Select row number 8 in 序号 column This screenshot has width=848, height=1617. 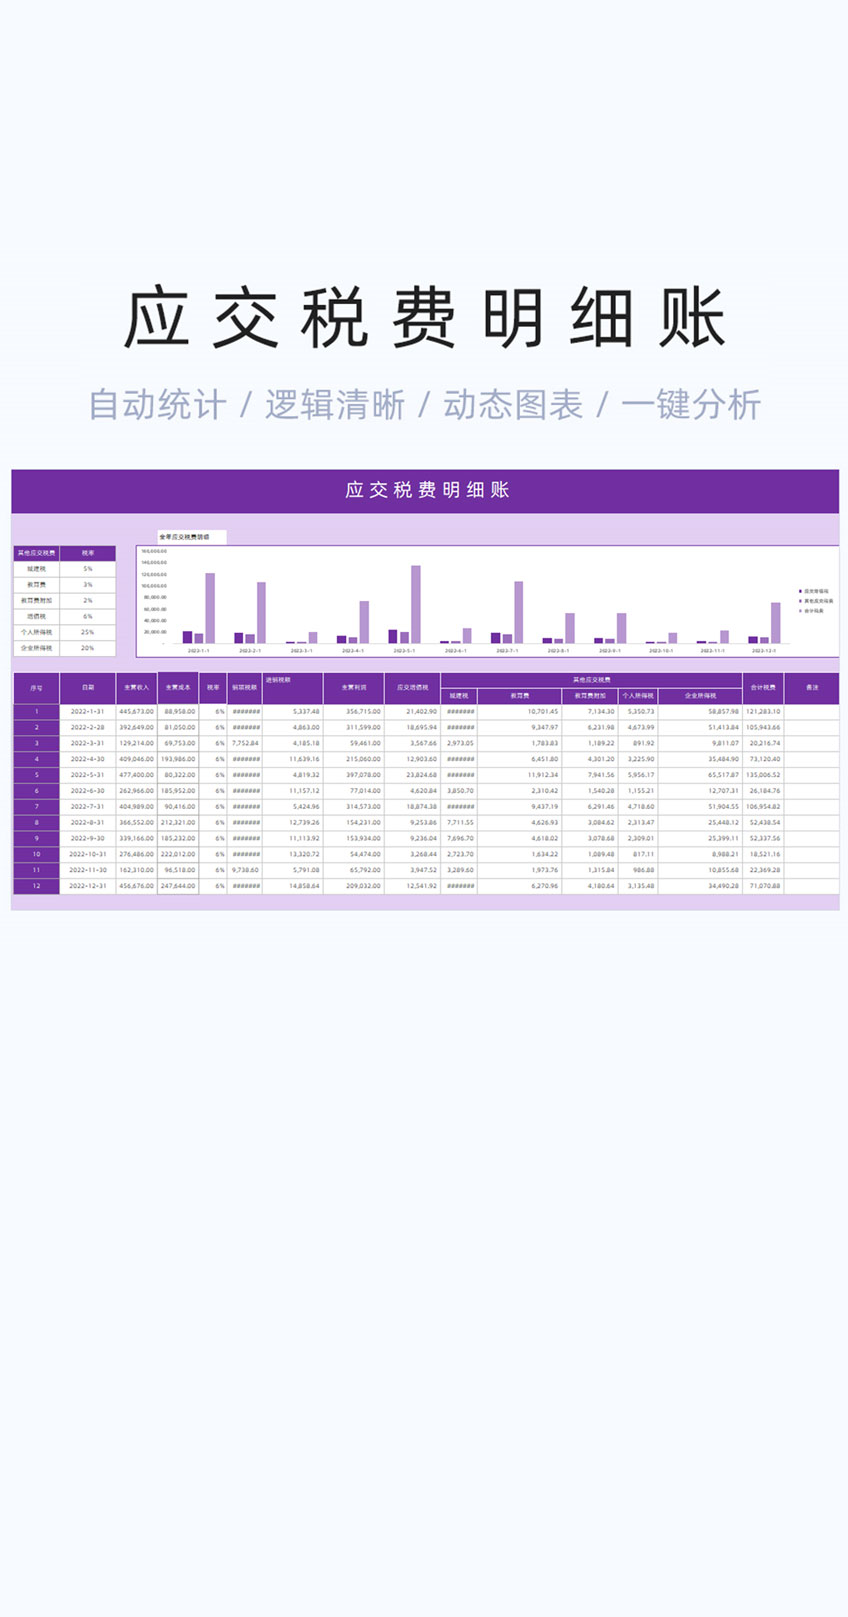click(x=37, y=822)
